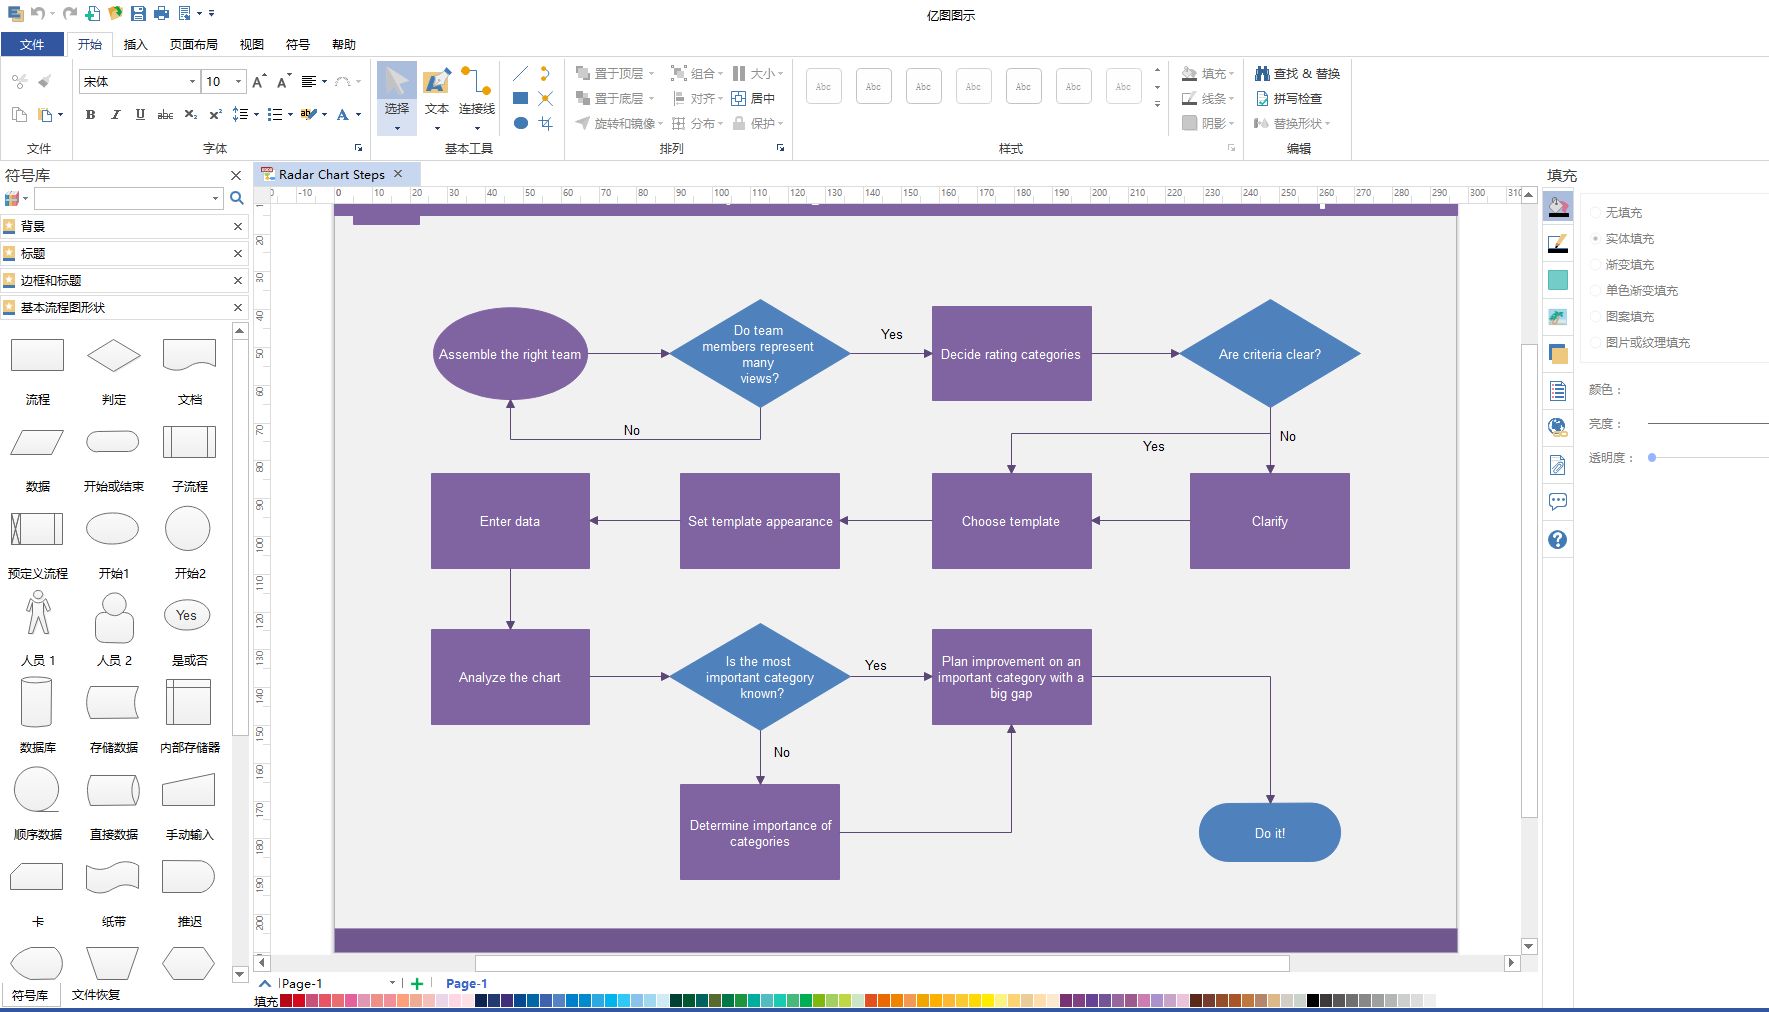Open the Page-1 page selector dropdown
Image resolution: width=1769 pixels, height=1012 pixels.
[392, 984]
